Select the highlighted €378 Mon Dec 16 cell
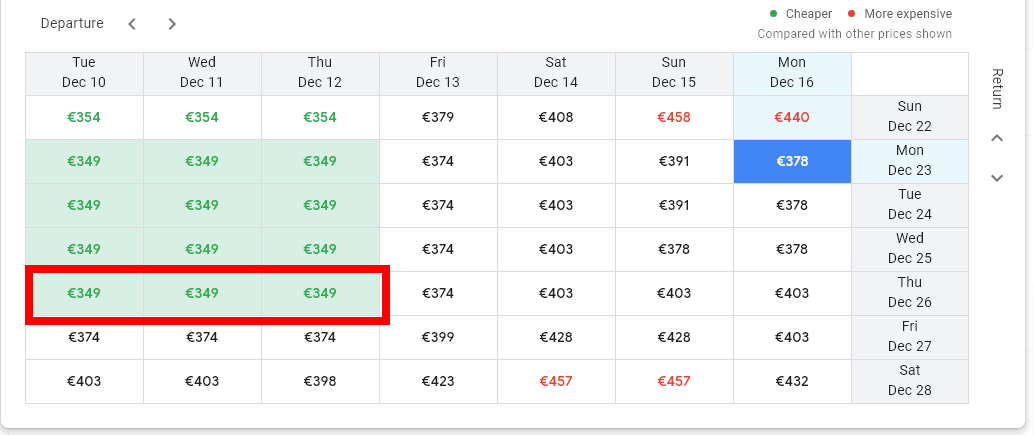1034x435 pixels. click(792, 161)
